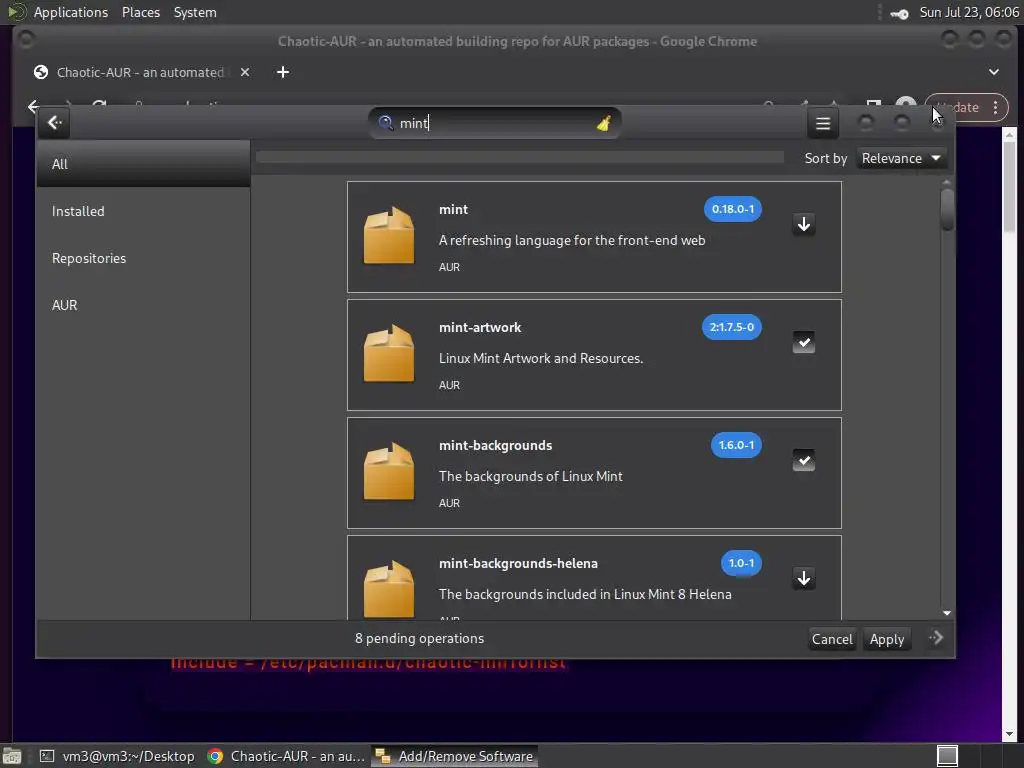Viewport: 1024px width, 768px height.
Task: Select the All category
Action: (143, 164)
